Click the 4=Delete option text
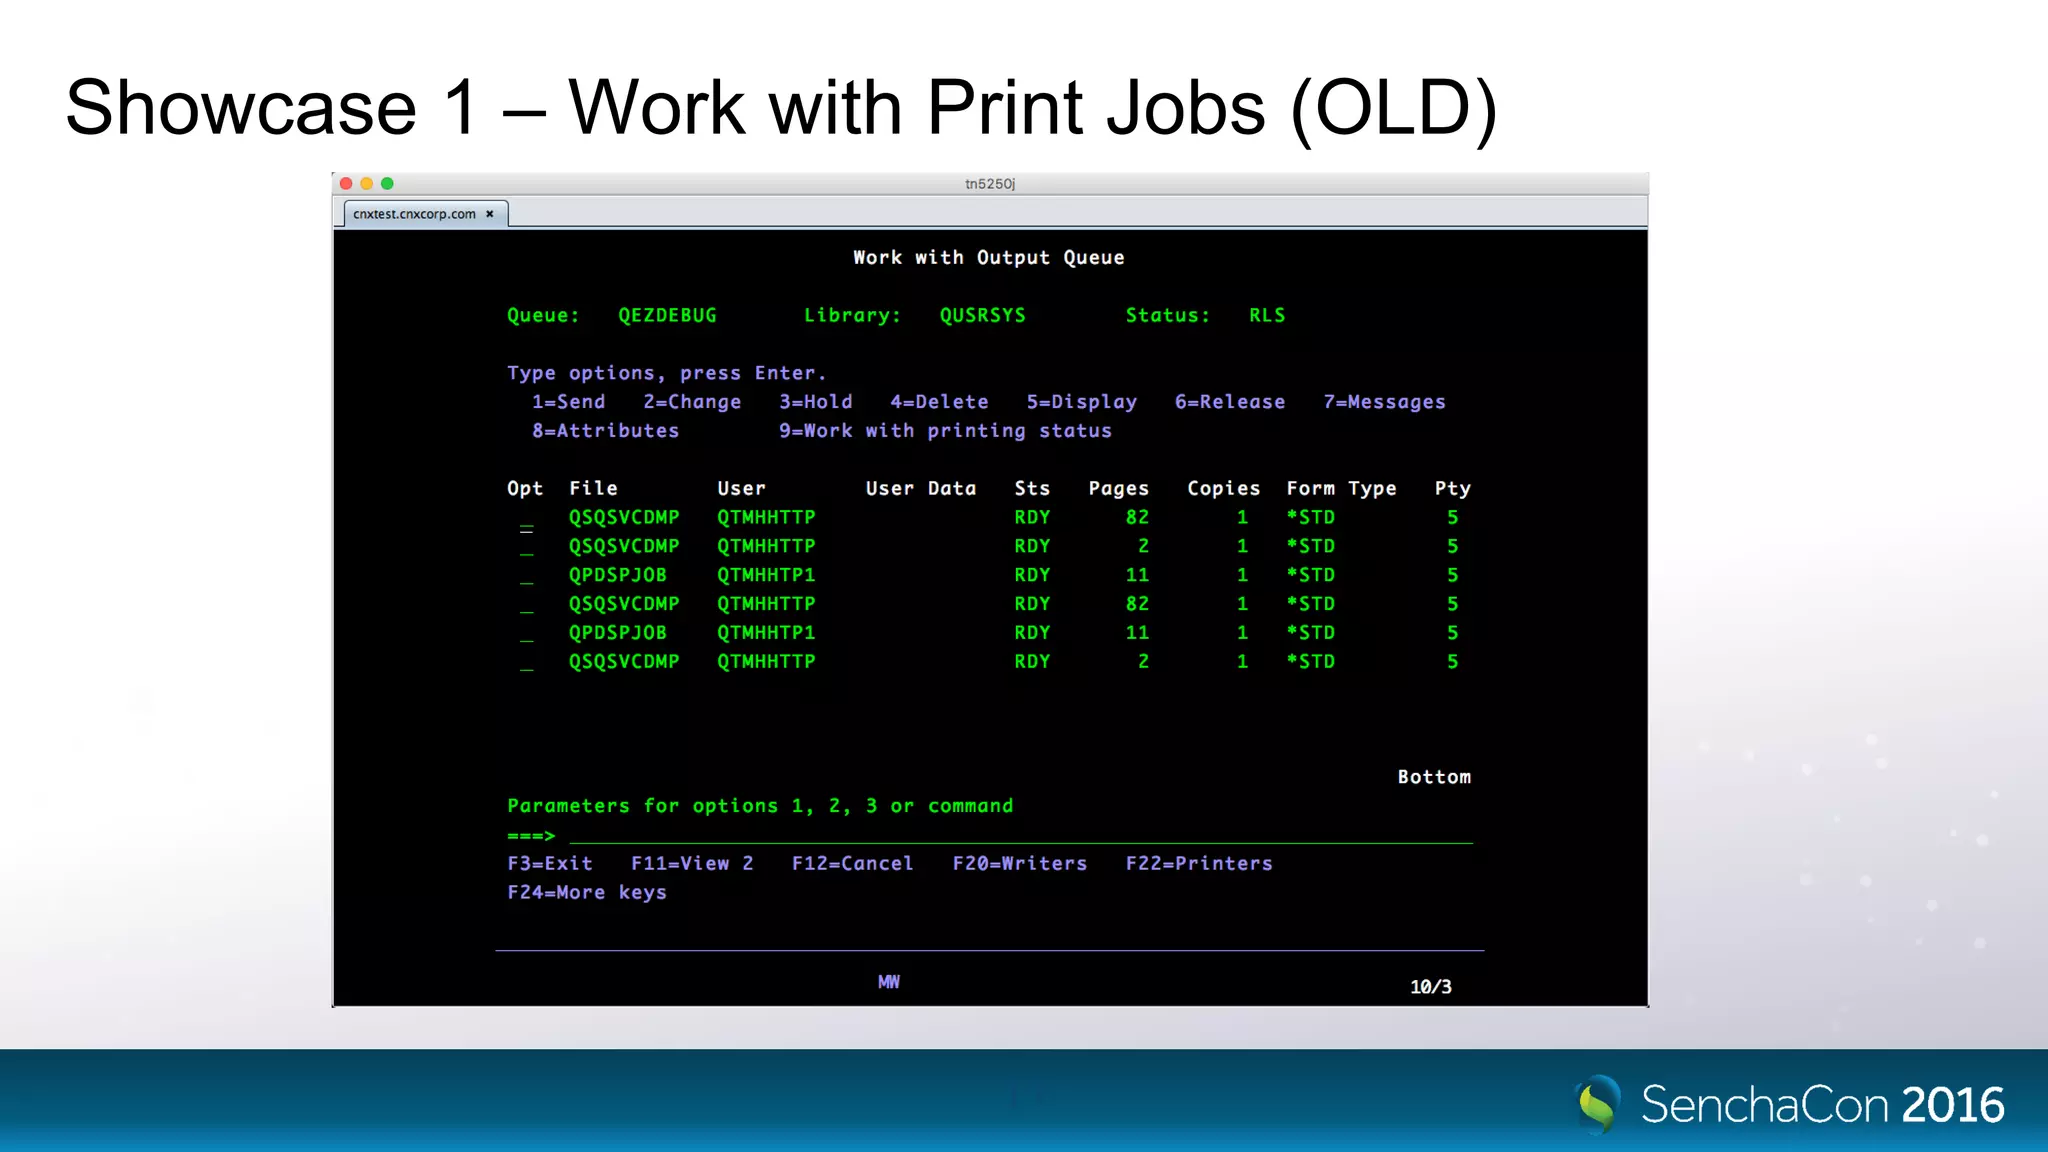This screenshot has width=2048, height=1152. tap(940, 402)
